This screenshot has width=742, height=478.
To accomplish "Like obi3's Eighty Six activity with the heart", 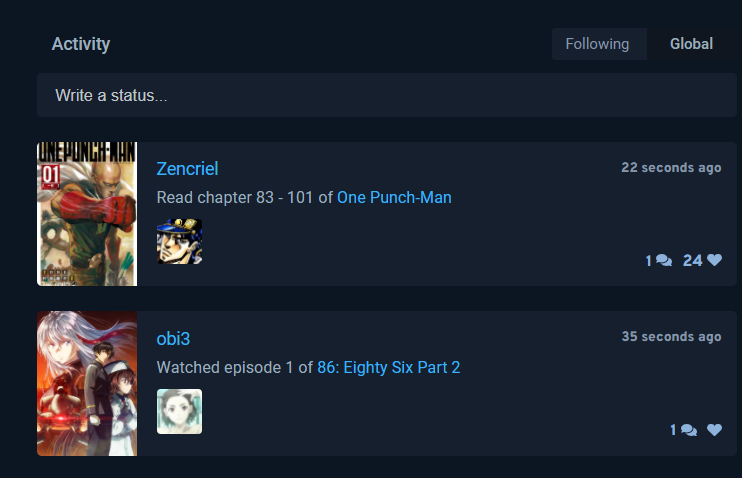I will coord(714,430).
